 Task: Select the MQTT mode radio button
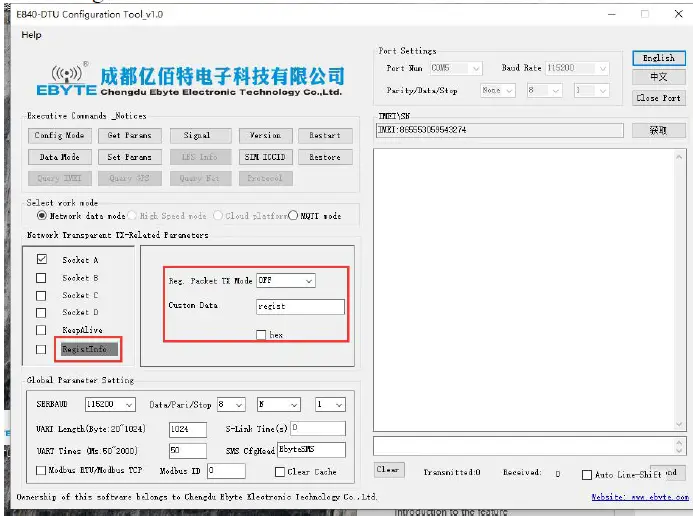(293, 216)
